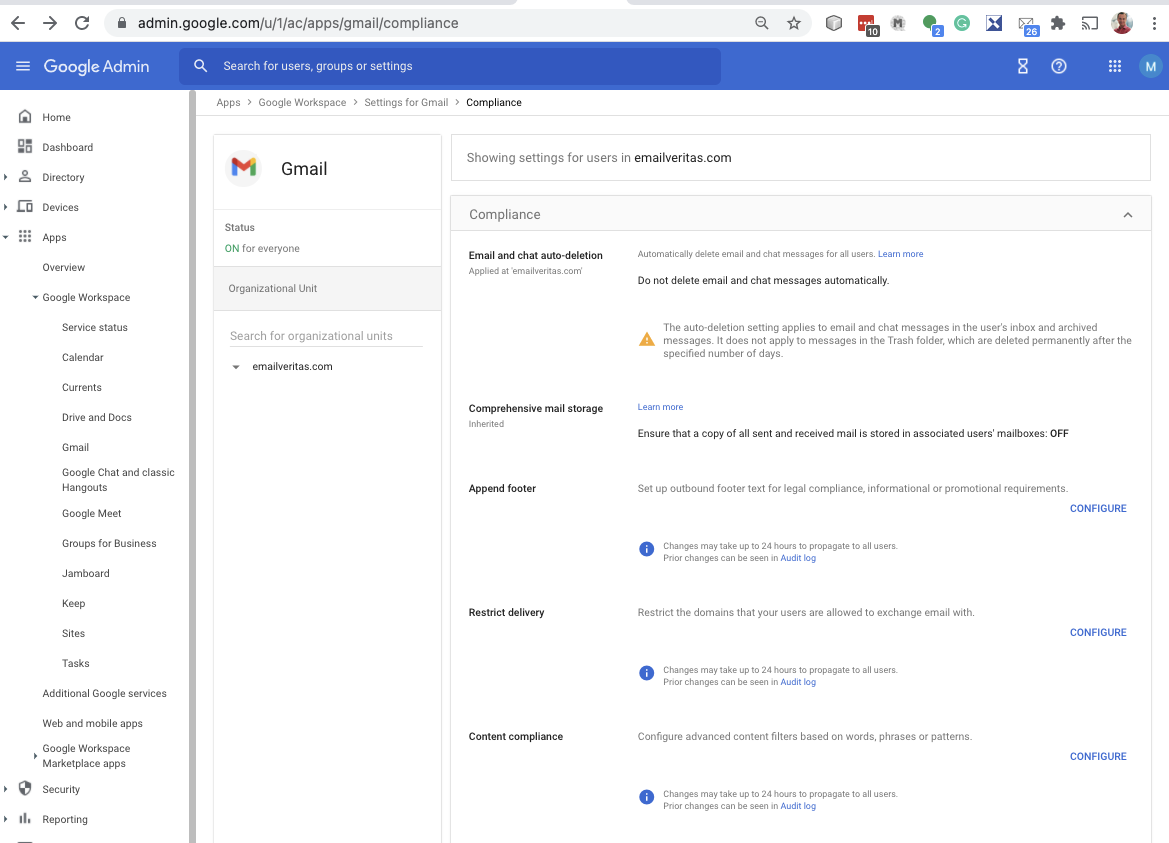The height and width of the screenshot is (843, 1169).
Task: Open the Chrome profile picture
Action: pyautogui.click(x=1122, y=23)
